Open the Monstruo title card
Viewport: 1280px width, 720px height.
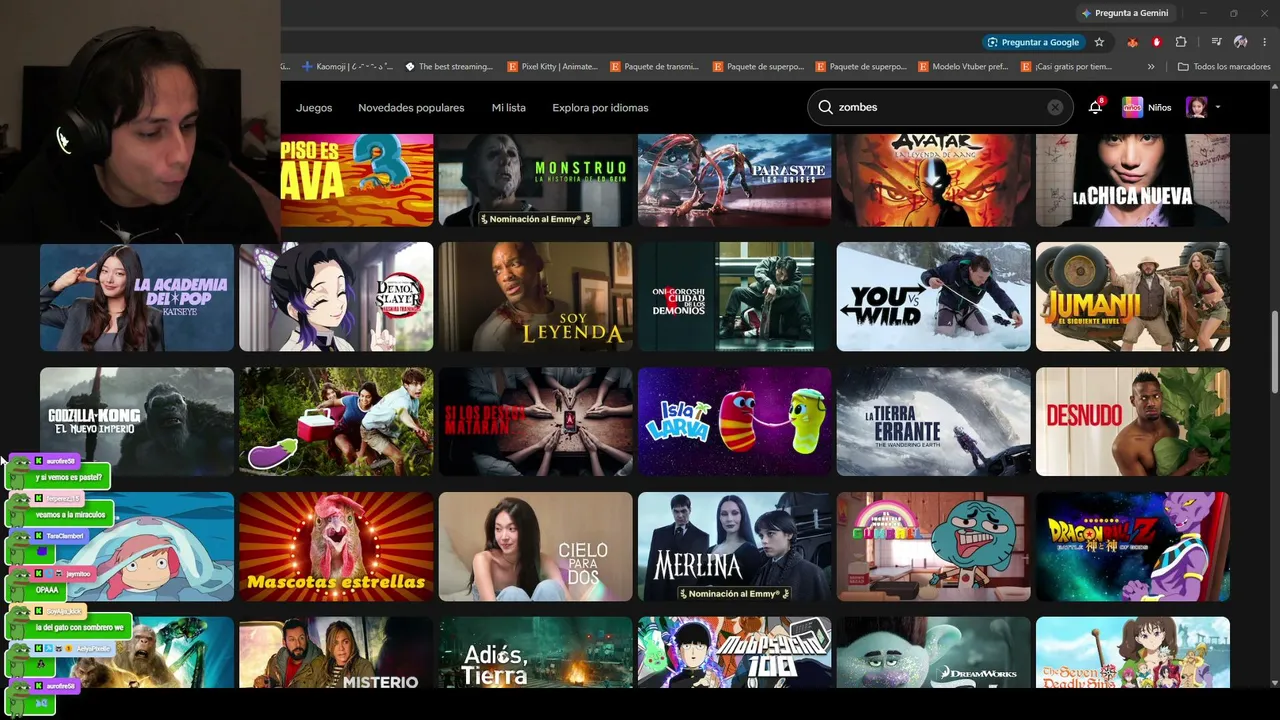point(535,180)
